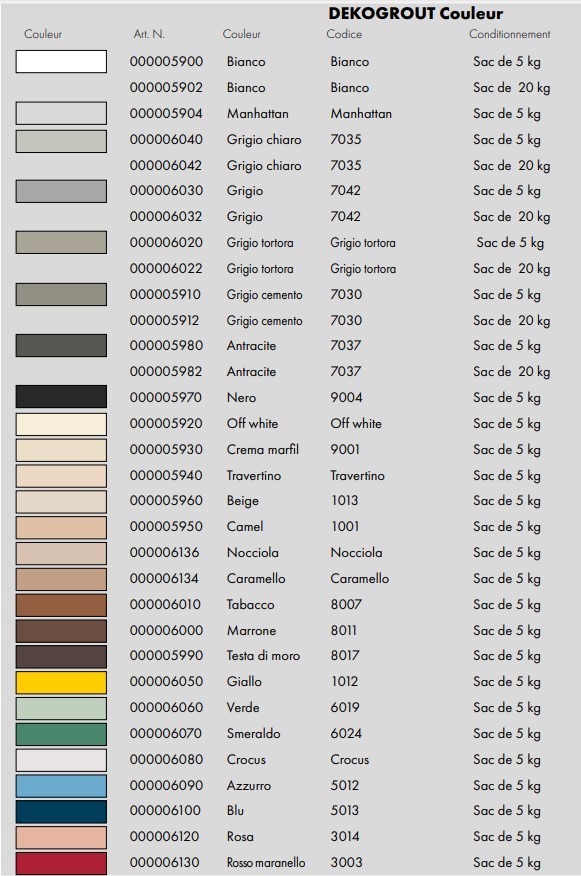This screenshot has height=876, width=581.
Task: Pick the Blu dark blue swatch
Action: click(x=61, y=812)
